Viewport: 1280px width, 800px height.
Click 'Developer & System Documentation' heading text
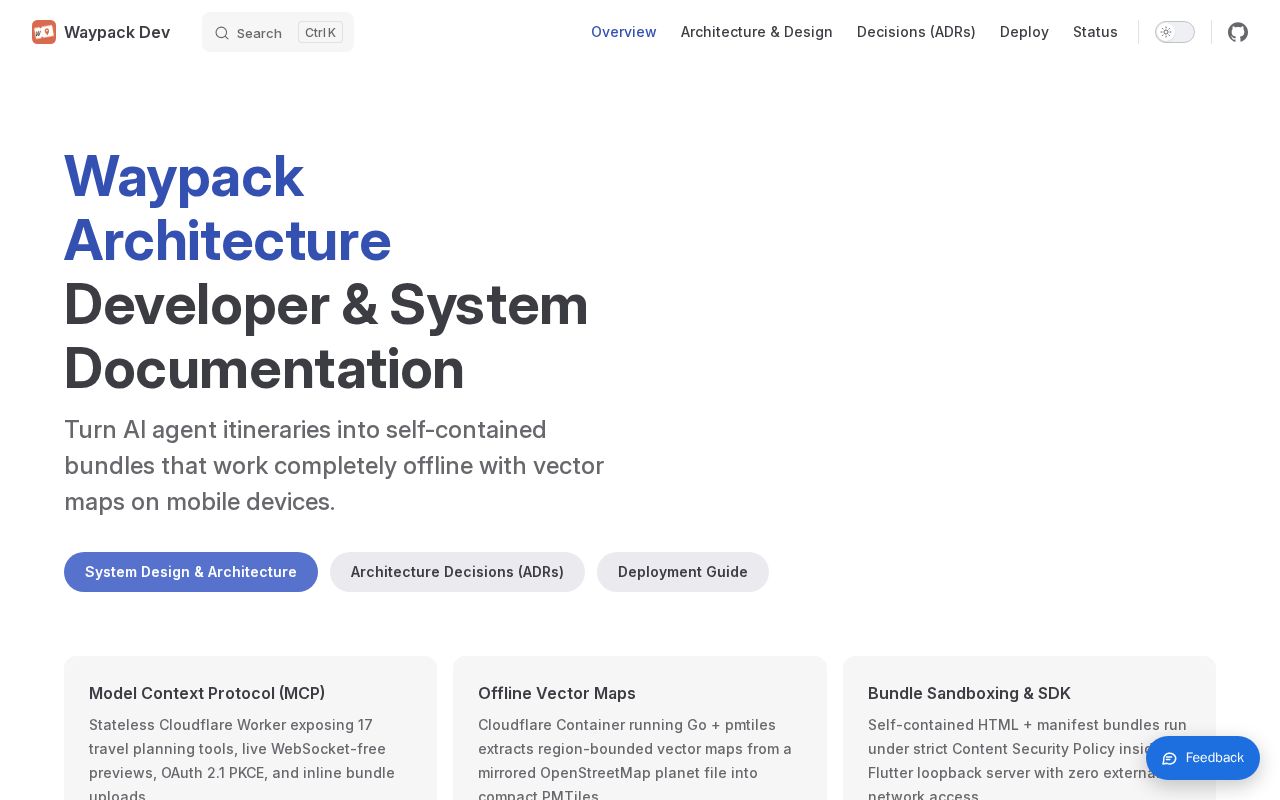click(x=326, y=336)
